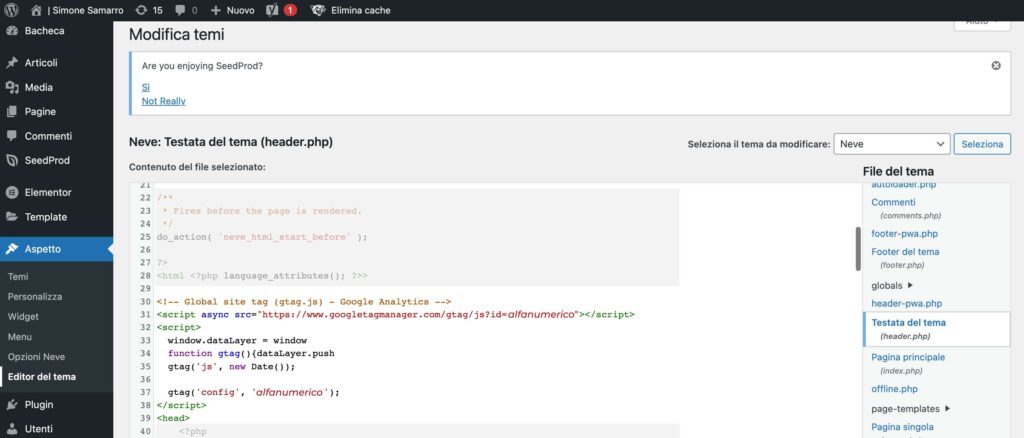Open the updates icon showing 15

click(x=140, y=10)
